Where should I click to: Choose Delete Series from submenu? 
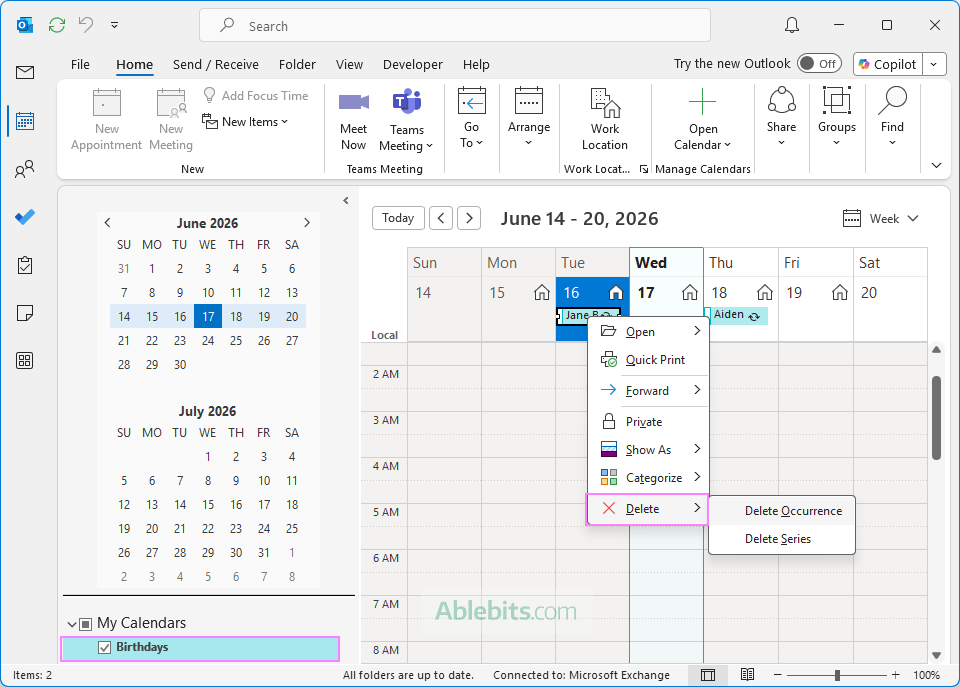click(782, 539)
